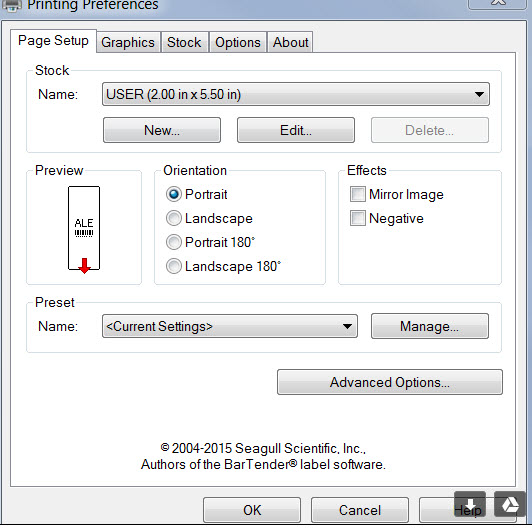The width and height of the screenshot is (532, 528).
Task: Expand the Preset Name dropdown
Action: click(230, 326)
